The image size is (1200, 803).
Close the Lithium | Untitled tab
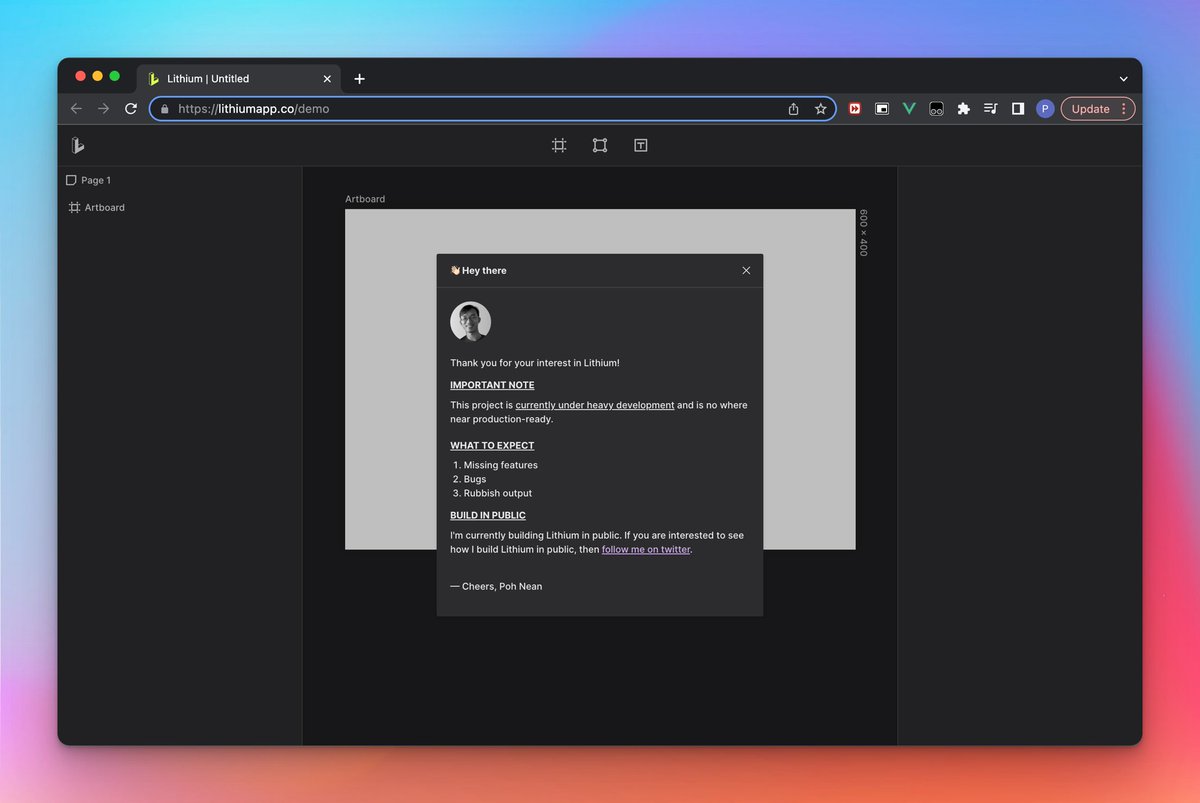(327, 79)
